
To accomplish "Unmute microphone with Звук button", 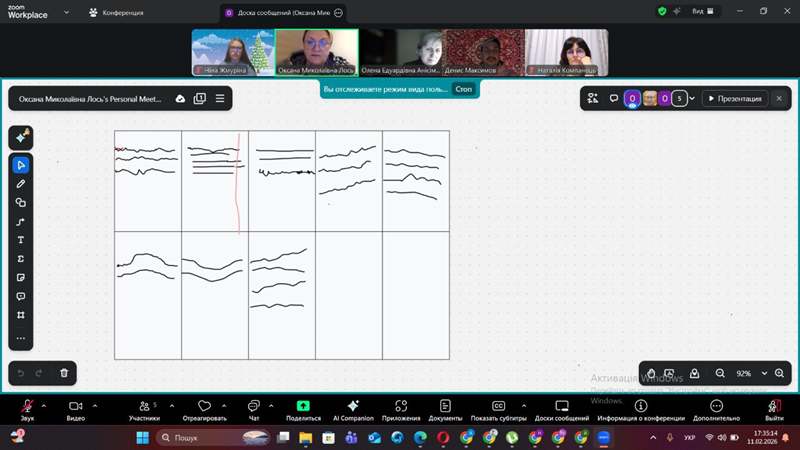I will (27, 410).
